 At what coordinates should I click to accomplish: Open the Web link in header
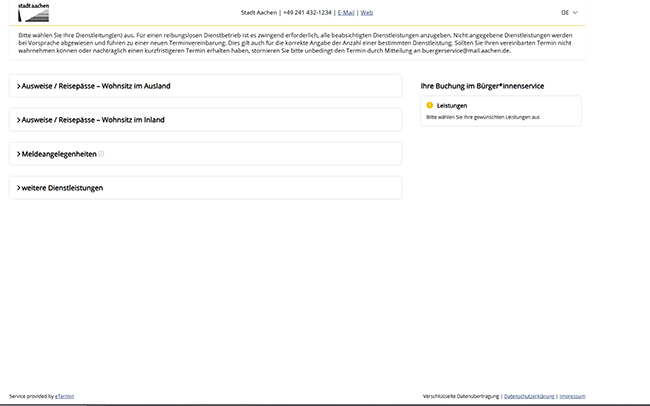pyautogui.click(x=367, y=13)
